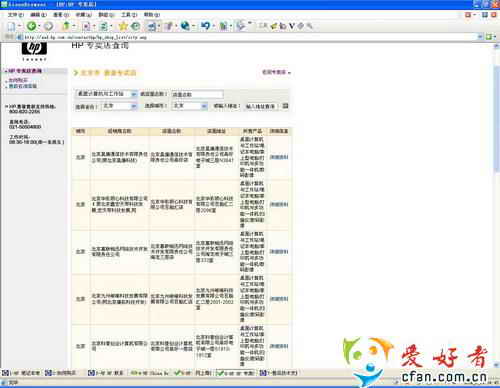Click the 店面名称 column header

[171, 131]
